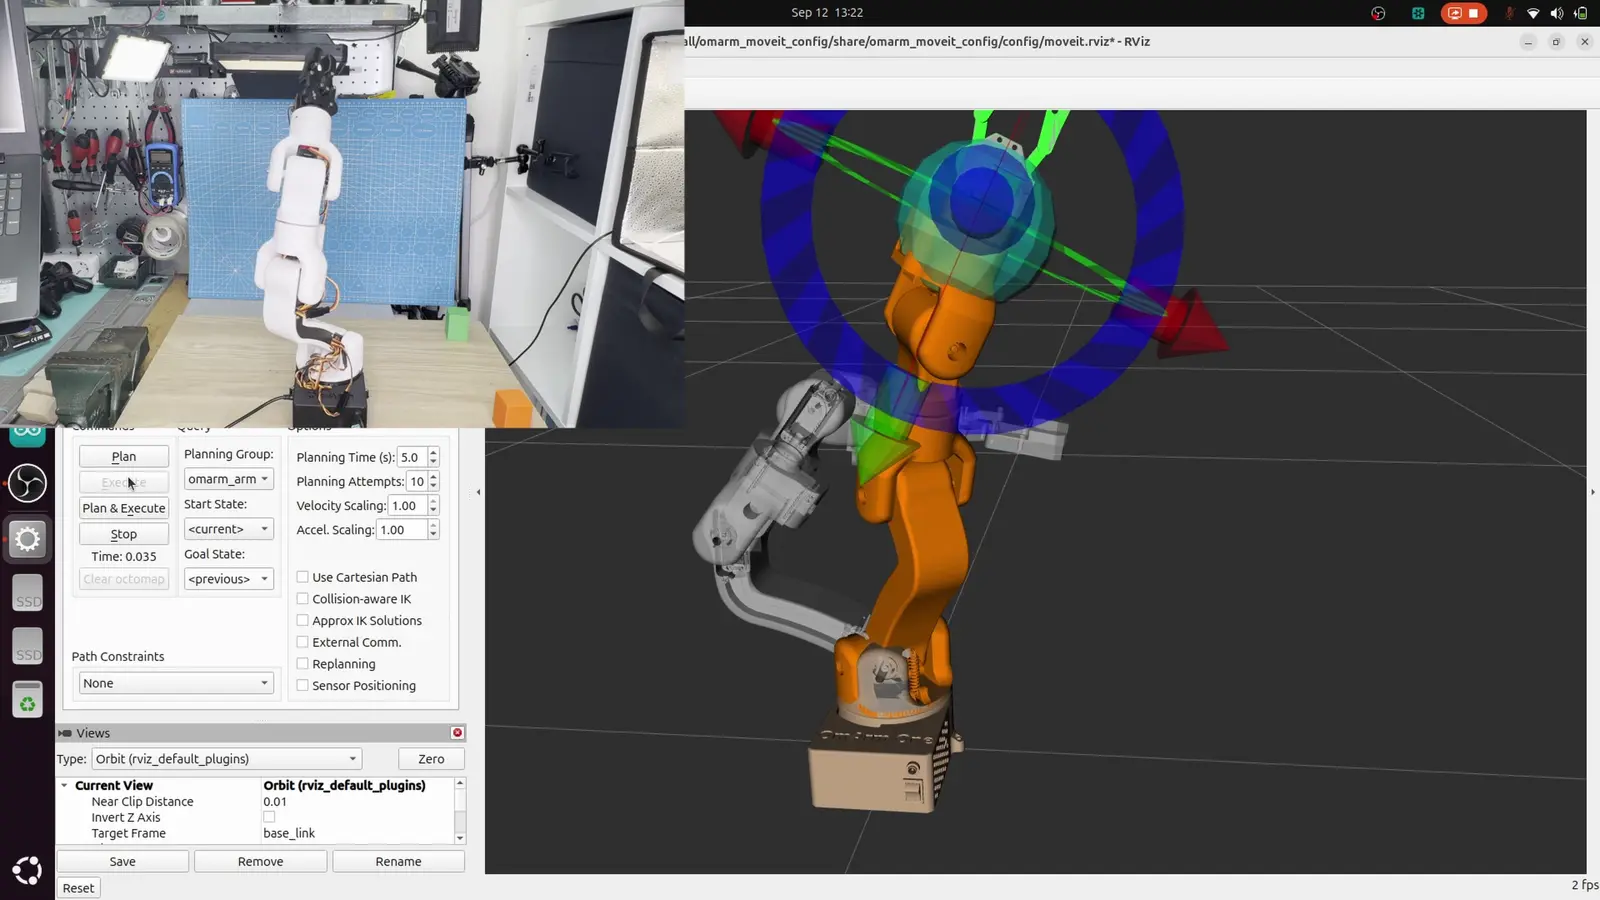
Task: Open the lower SSD drive in dock
Action: pyautogui.click(x=28, y=646)
